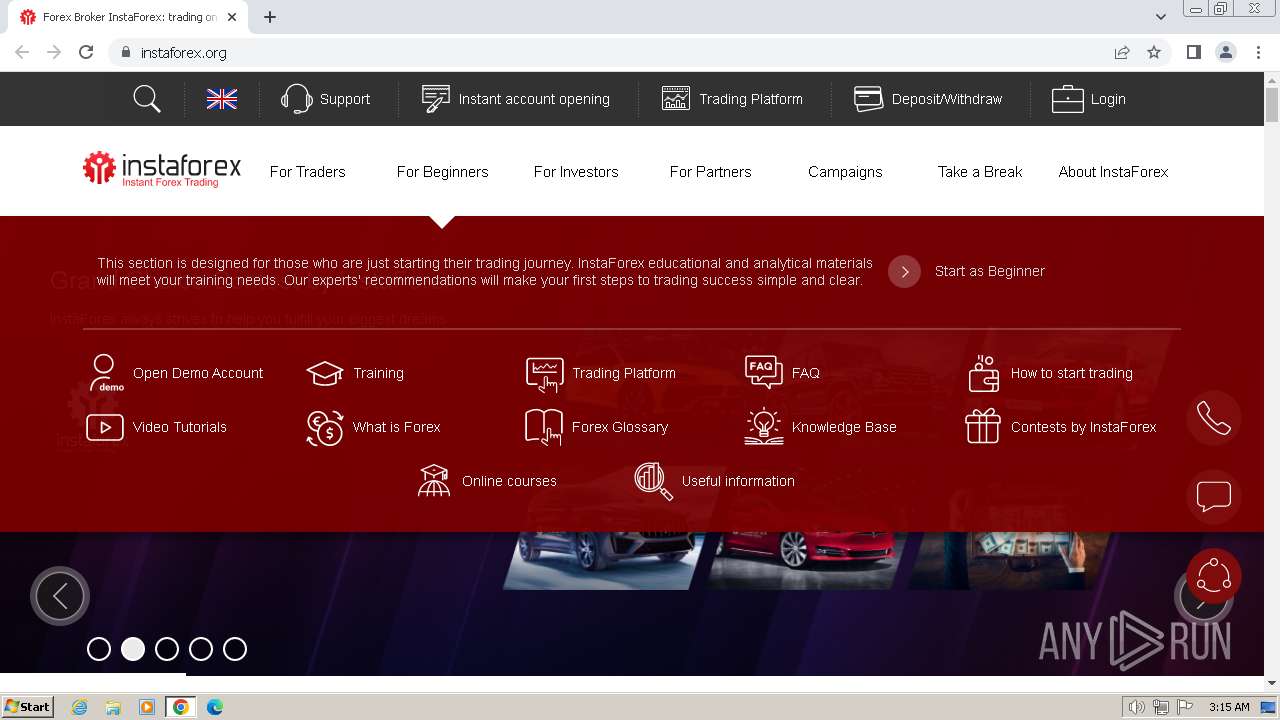Expand the For Beginners menu
1280x720 pixels.
click(x=442, y=172)
